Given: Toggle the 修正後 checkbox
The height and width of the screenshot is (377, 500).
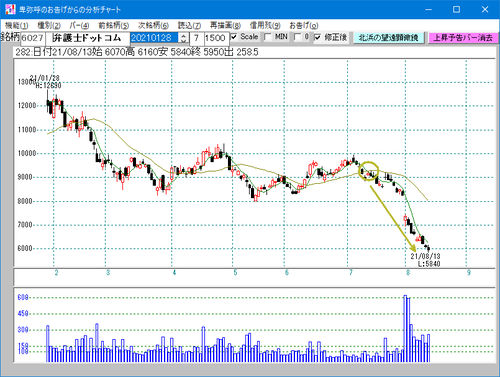Looking at the screenshot, I should 318,37.
